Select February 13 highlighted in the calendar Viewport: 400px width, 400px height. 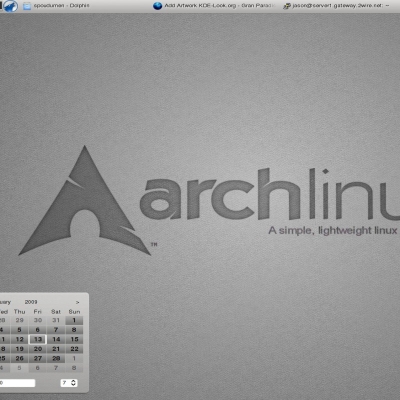tap(38, 339)
